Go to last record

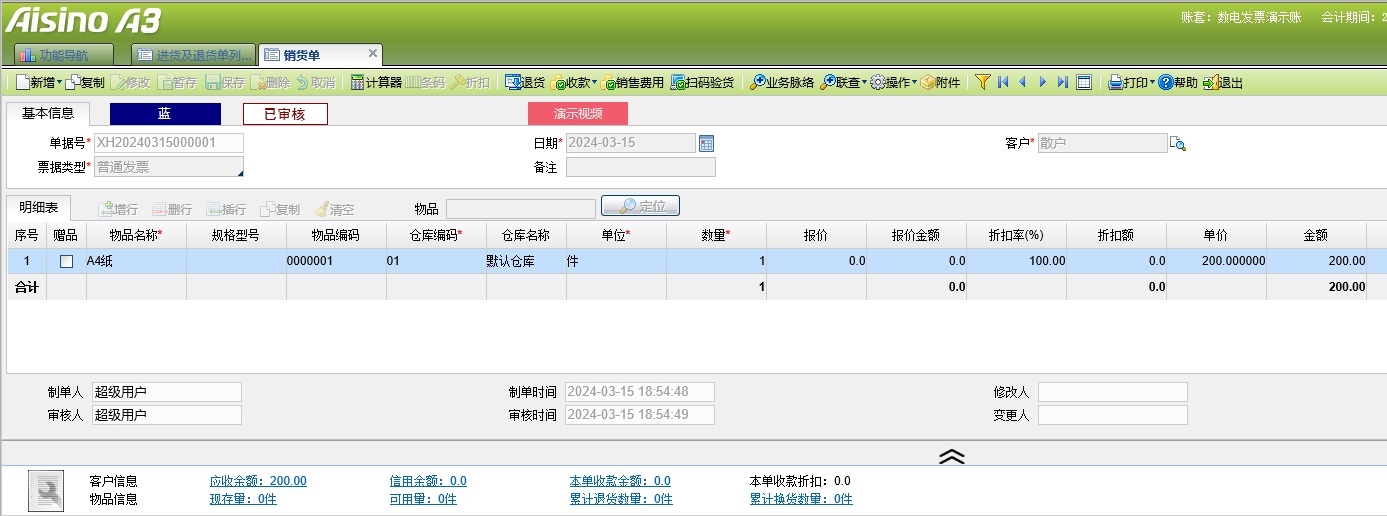click(1063, 83)
